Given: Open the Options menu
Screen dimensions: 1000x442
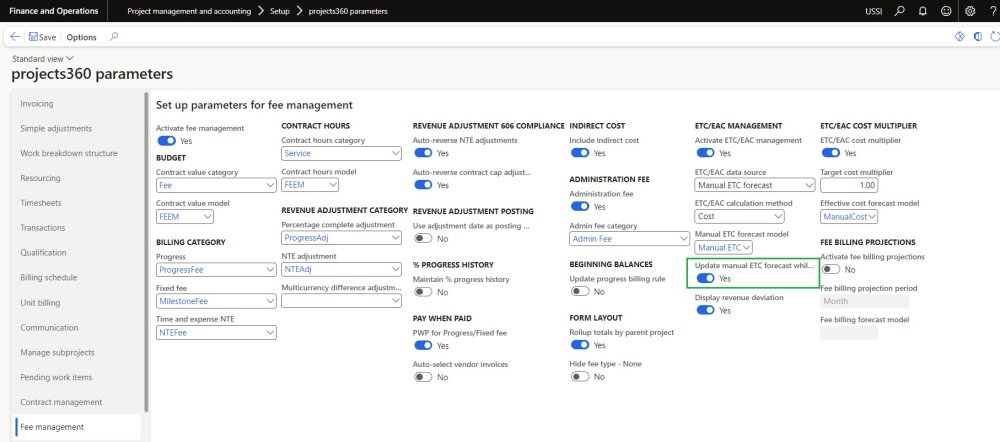Looking at the screenshot, I should (81, 37).
